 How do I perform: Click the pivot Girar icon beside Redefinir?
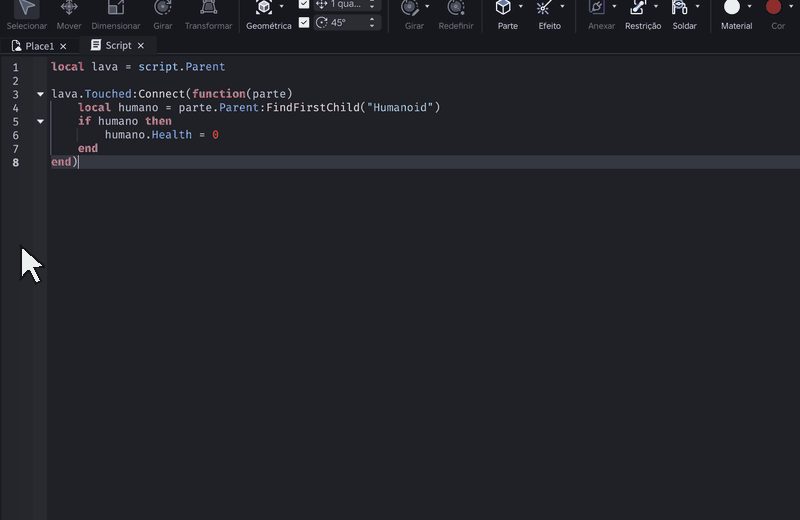[410, 7]
